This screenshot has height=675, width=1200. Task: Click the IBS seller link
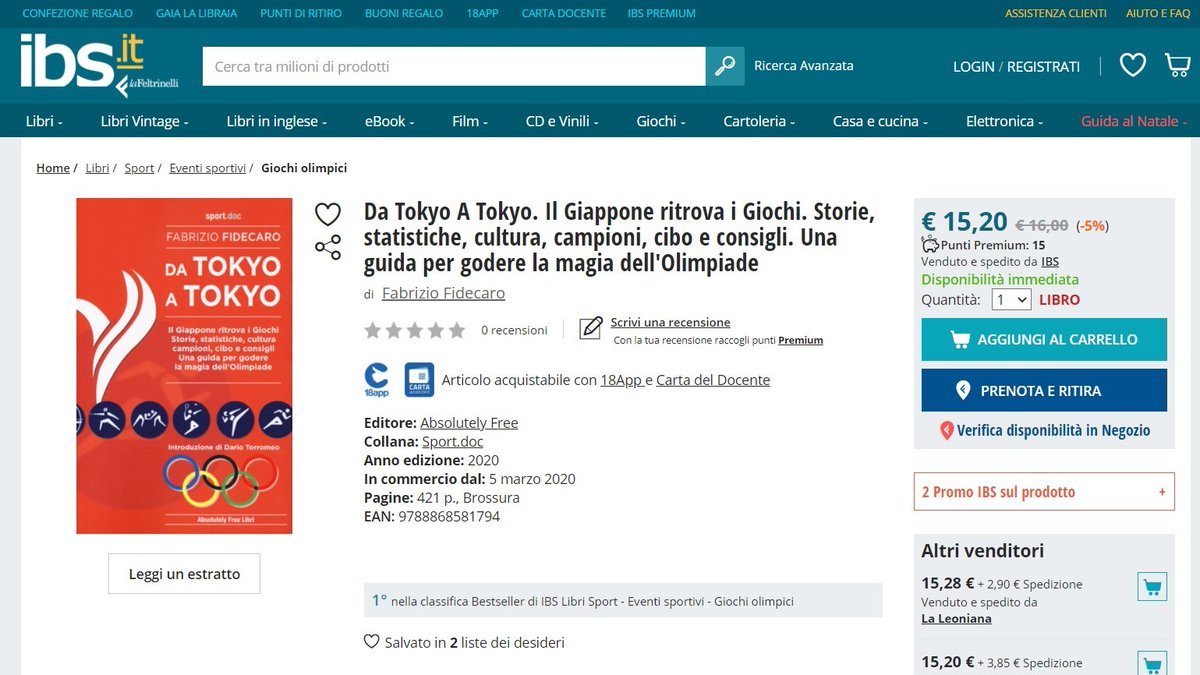pyautogui.click(x=1050, y=262)
